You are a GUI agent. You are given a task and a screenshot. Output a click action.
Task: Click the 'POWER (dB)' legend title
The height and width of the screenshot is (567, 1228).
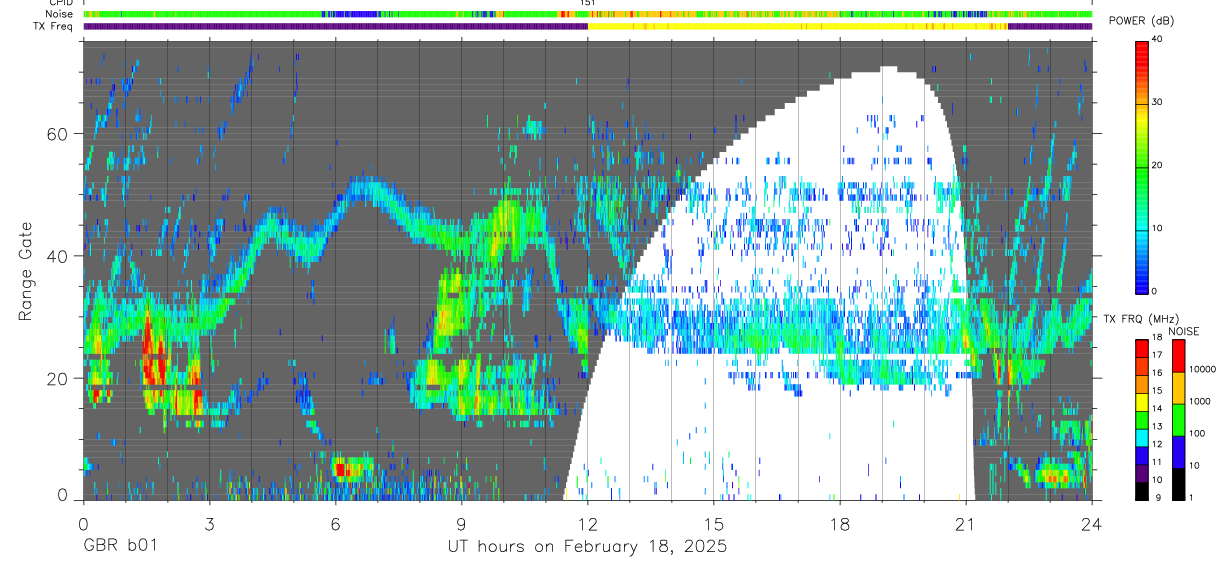tap(1143, 21)
